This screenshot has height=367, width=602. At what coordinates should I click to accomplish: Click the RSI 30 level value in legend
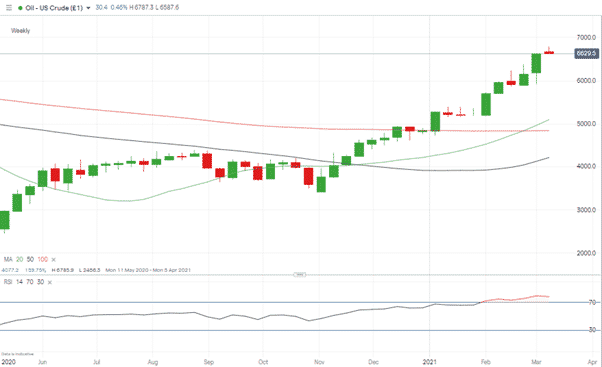[40, 282]
